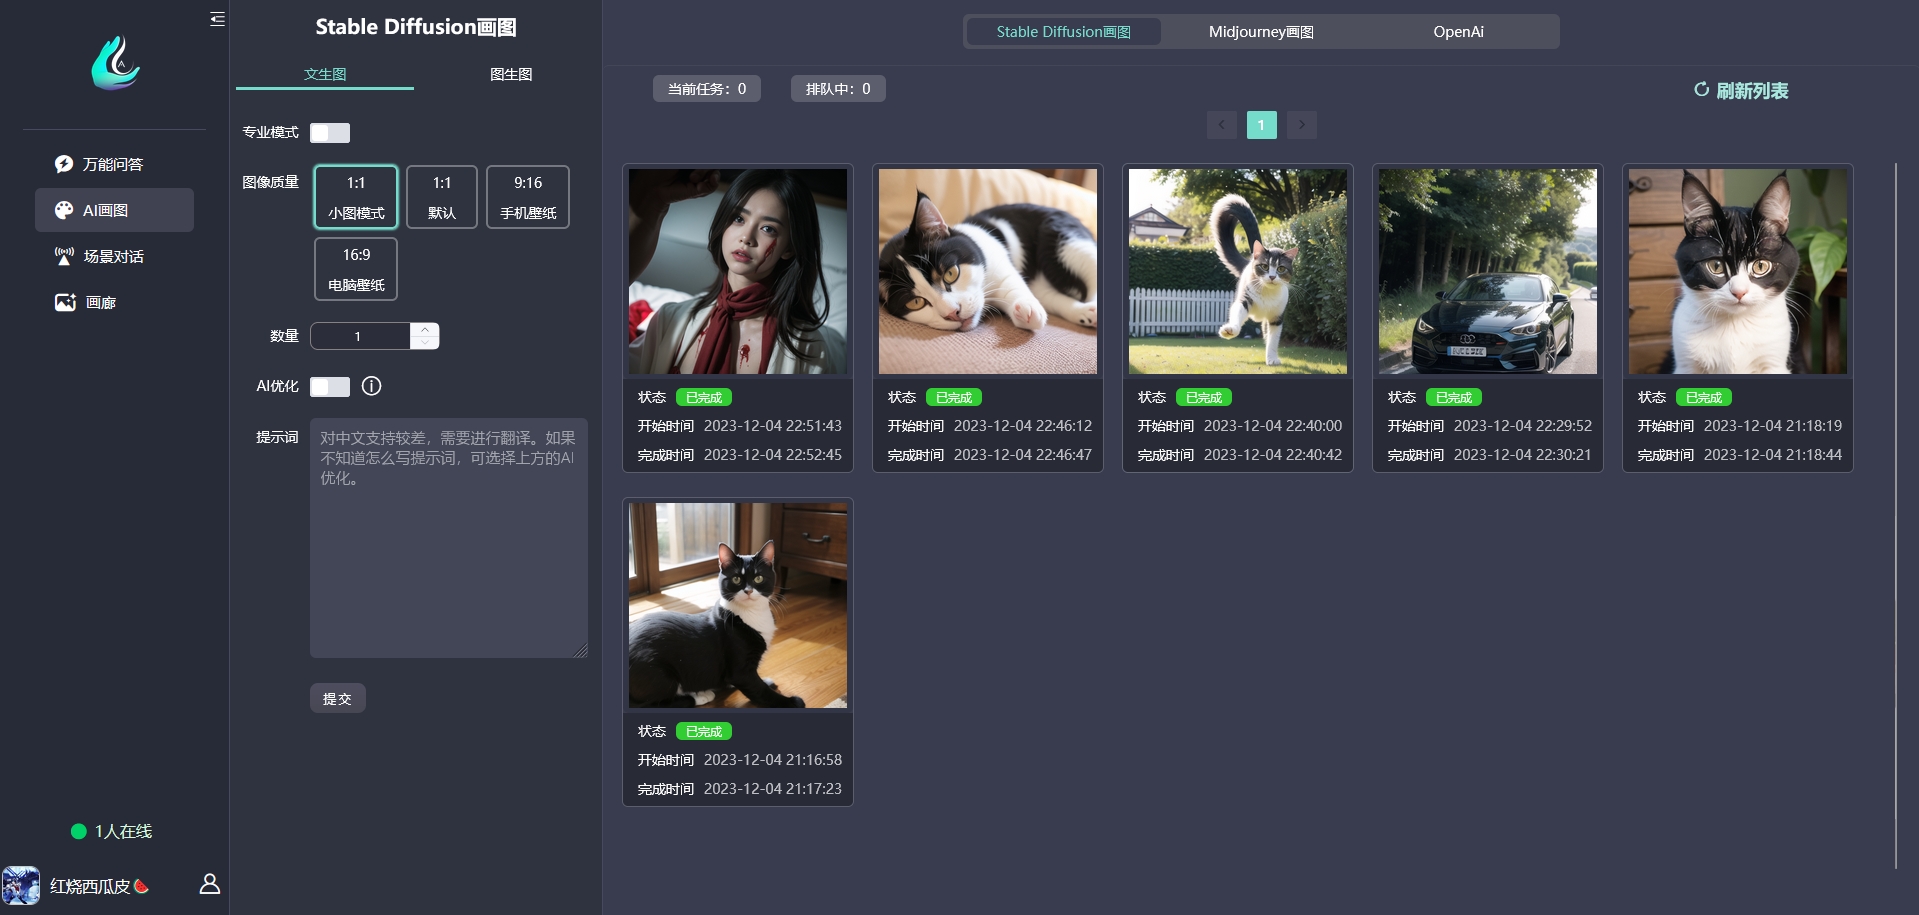Click the prompt textarea resize handle
The width and height of the screenshot is (1919, 915).
(580, 650)
